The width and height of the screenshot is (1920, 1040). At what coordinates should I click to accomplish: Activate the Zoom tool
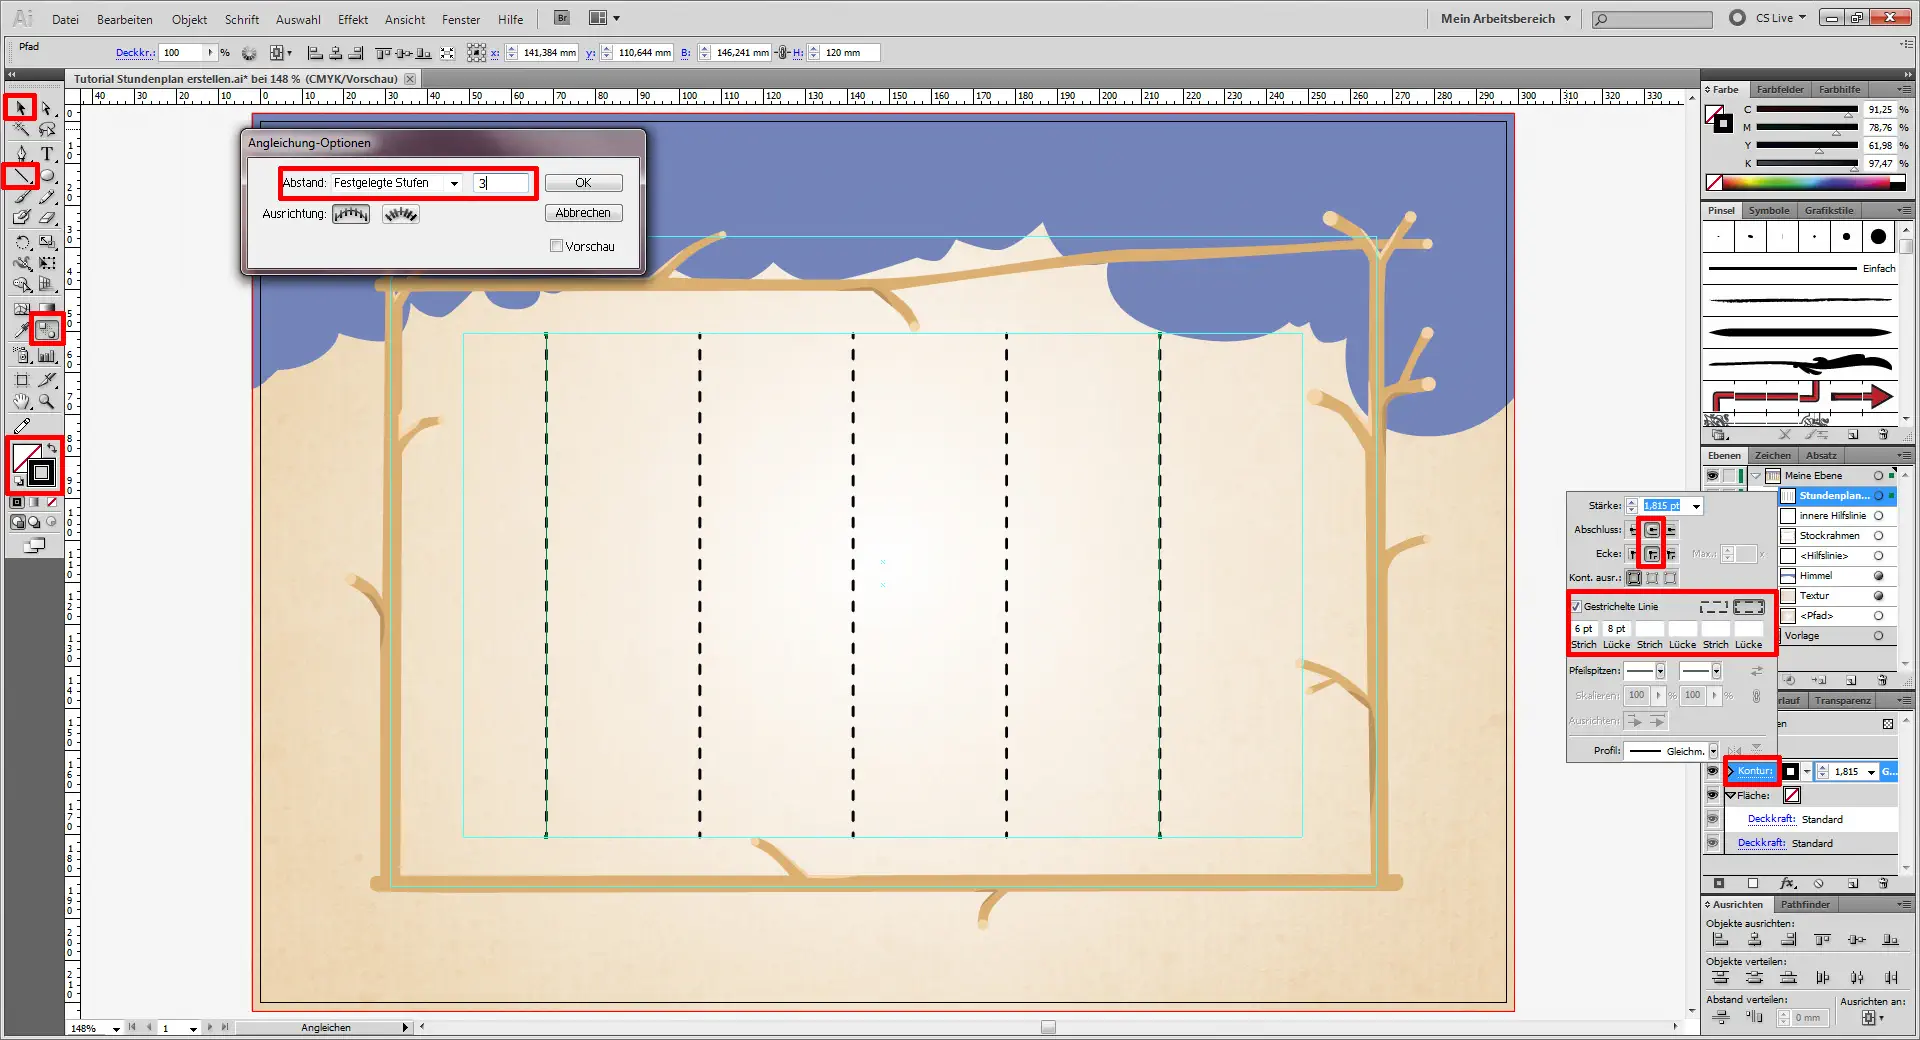point(43,398)
